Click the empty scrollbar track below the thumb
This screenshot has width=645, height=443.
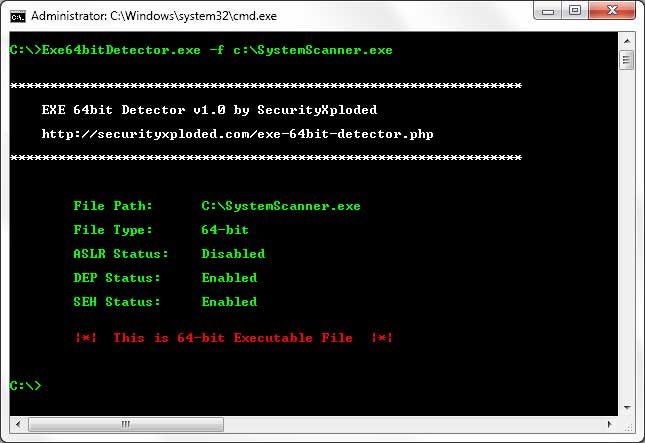pyautogui.click(x=627, y=250)
